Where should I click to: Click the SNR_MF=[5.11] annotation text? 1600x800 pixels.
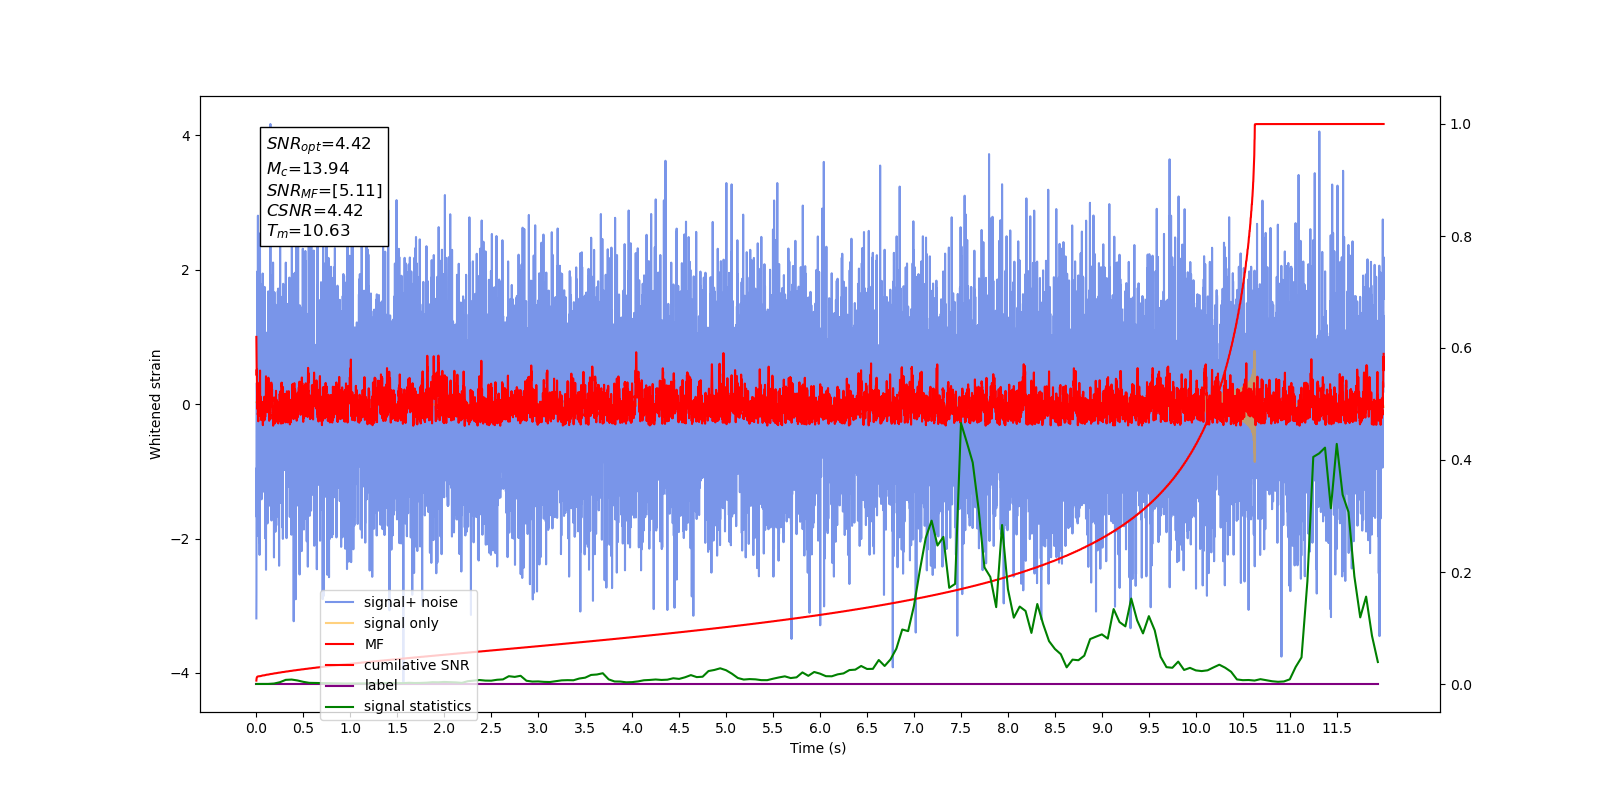click(x=324, y=191)
